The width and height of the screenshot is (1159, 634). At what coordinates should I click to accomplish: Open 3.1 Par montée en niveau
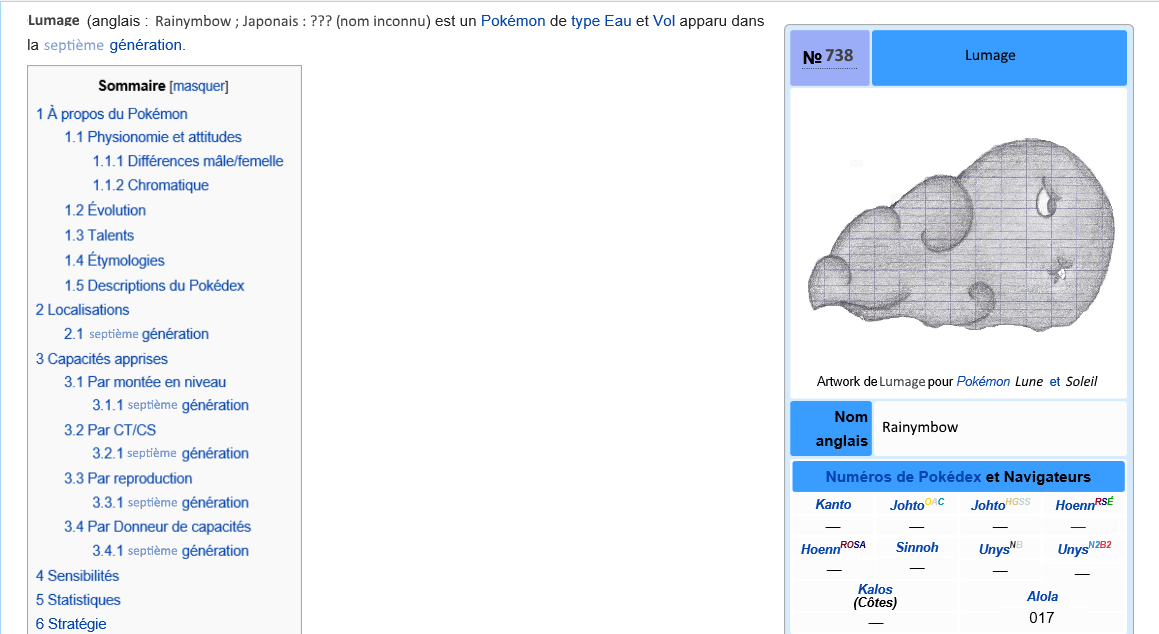point(145,382)
